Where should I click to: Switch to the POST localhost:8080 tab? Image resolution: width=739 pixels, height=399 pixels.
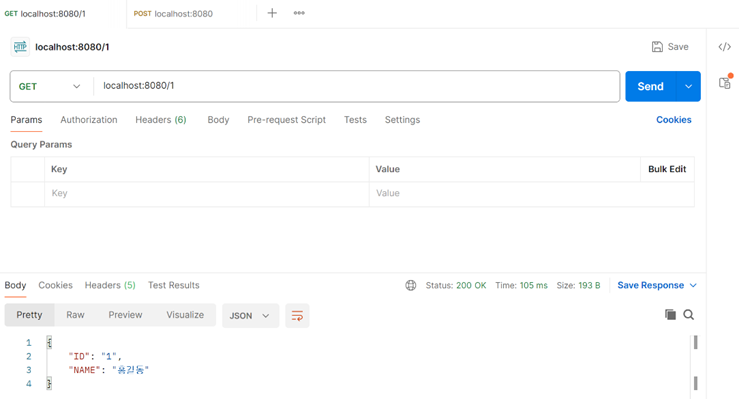pyautogui.click(x=173, y=14)
